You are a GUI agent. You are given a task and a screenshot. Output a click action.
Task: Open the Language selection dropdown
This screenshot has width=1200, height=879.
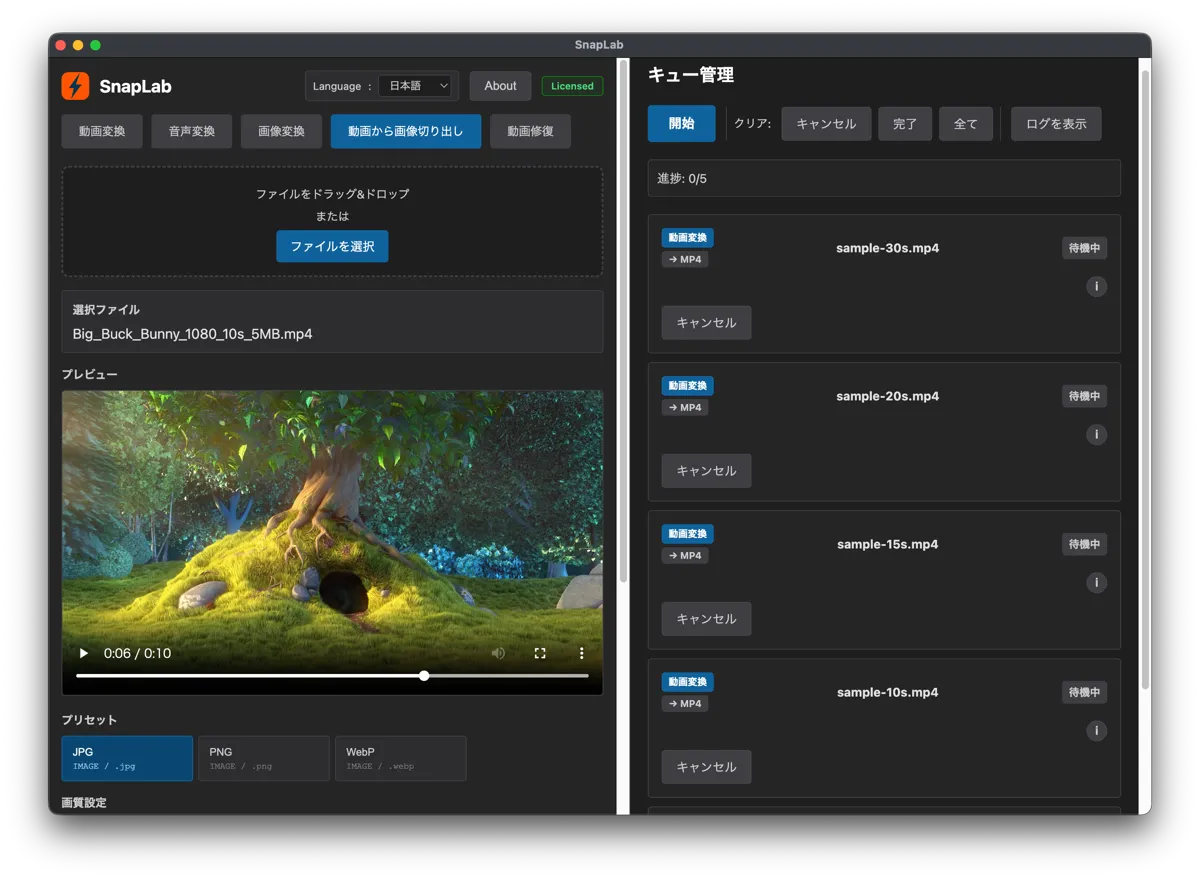point(417,86)
